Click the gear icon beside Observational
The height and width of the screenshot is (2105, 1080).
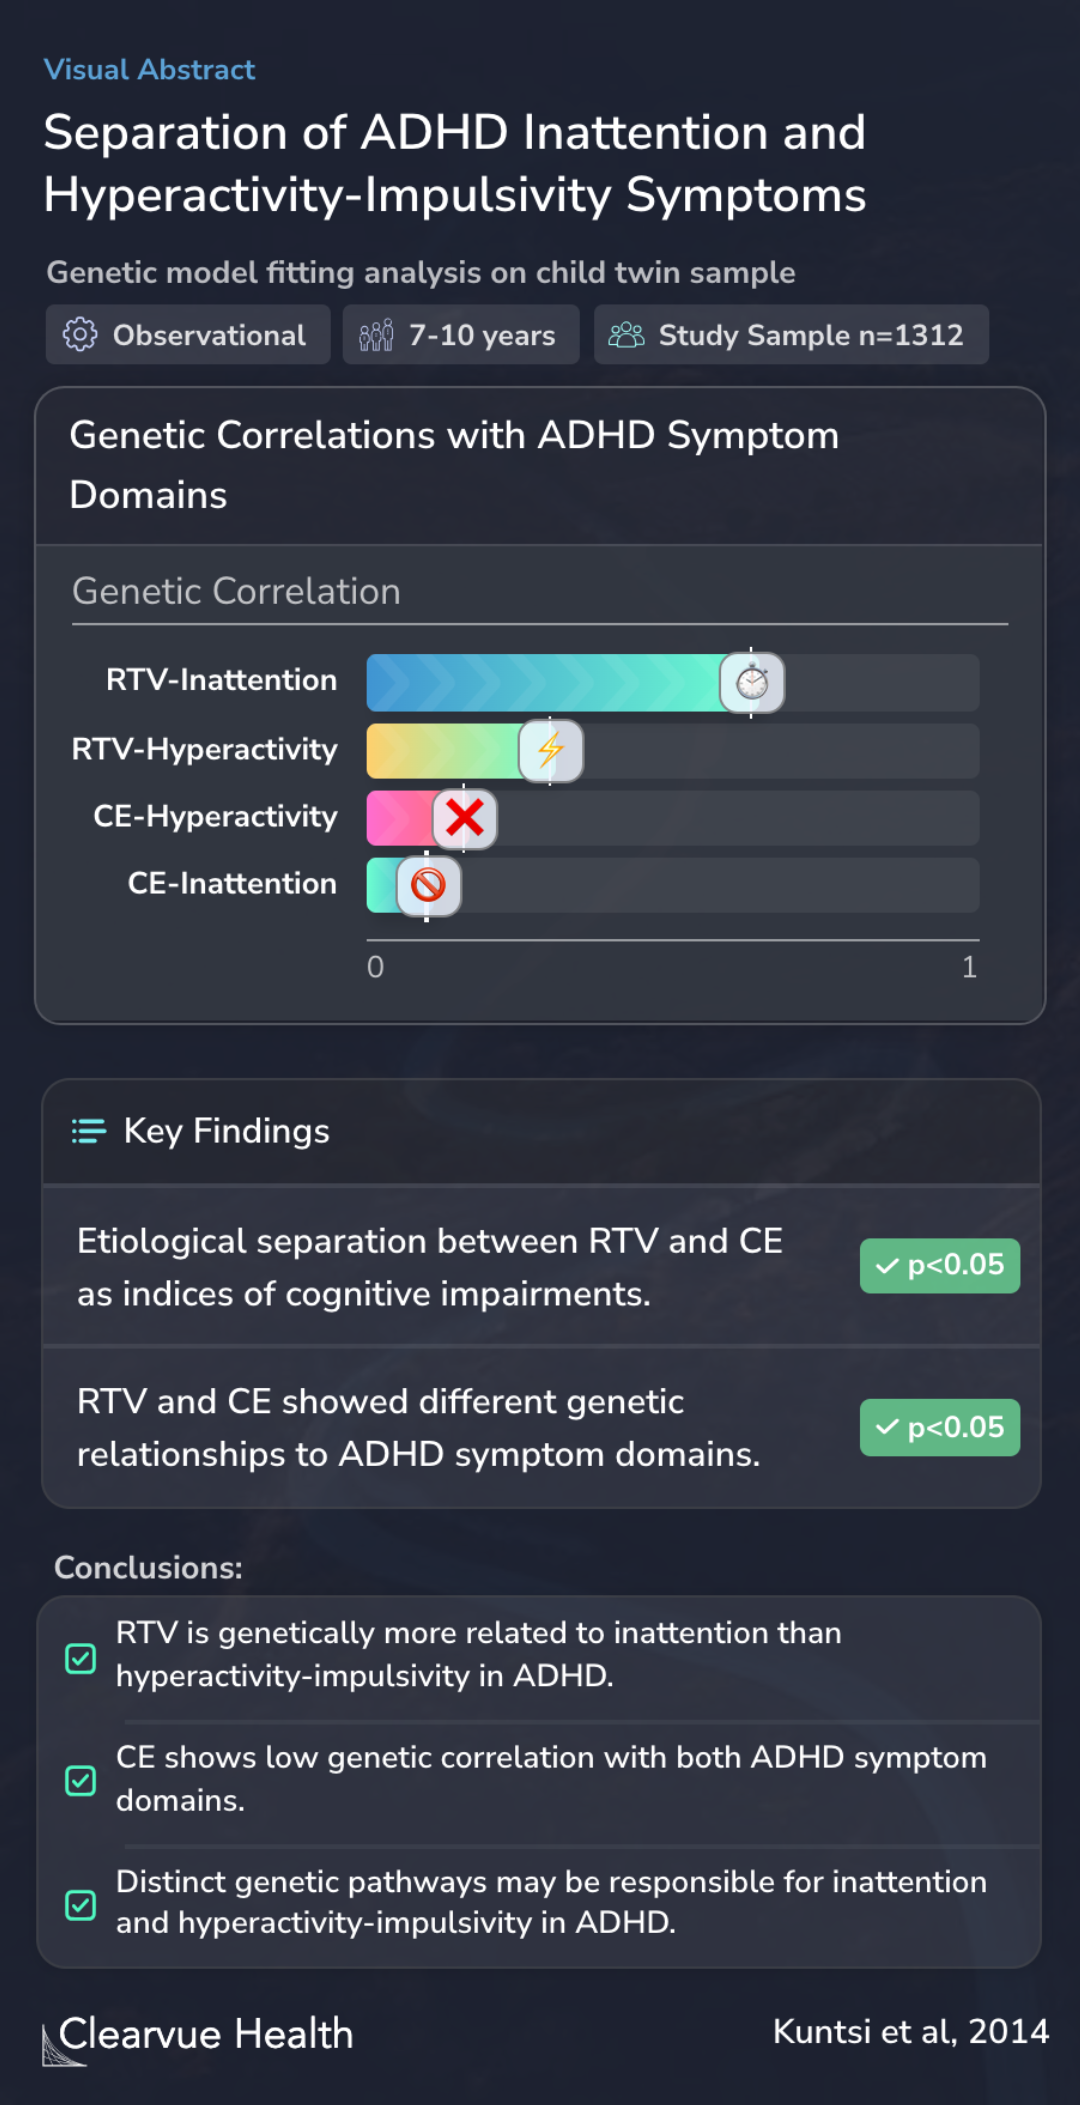(80, 335)
